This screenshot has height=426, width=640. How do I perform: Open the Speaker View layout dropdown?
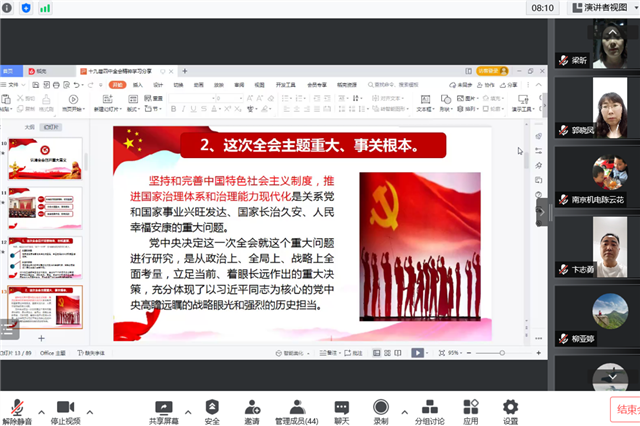click(601, 8)
